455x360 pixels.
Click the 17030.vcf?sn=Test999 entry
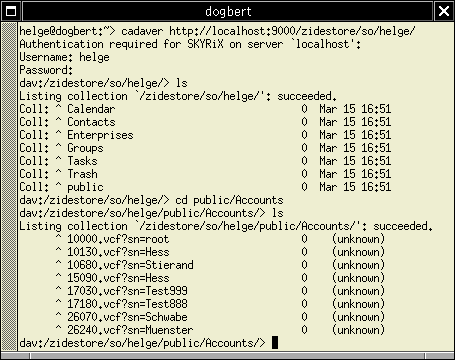(127, 291)
